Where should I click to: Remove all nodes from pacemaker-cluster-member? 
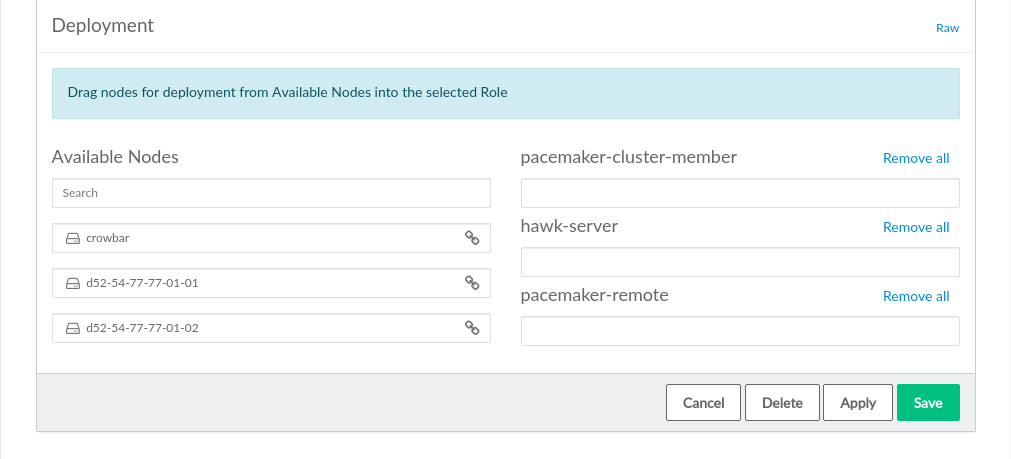915,158
